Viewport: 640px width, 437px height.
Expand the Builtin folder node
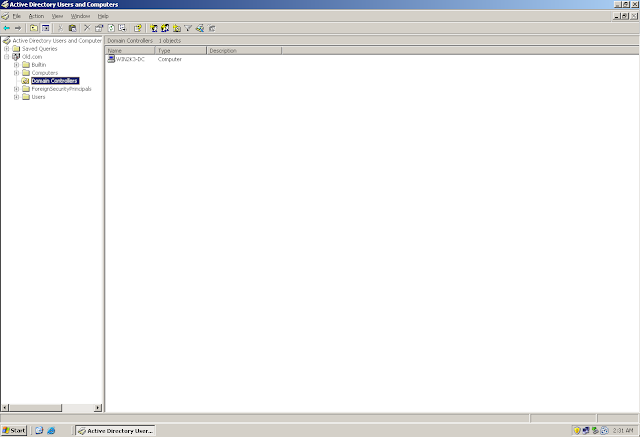pyautogui.click(x=16, y=65)
